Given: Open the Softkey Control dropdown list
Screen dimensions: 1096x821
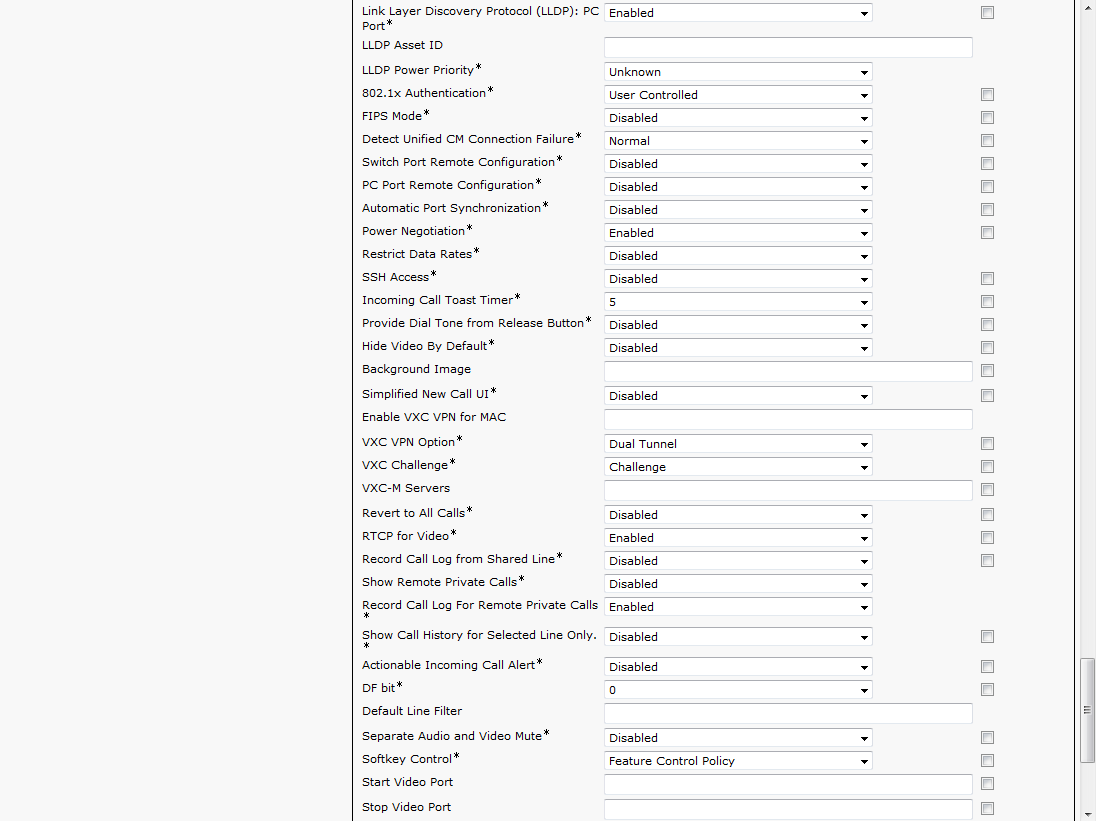Looking at the screenshot, I should pyautogui.click(x=738, y=761).
